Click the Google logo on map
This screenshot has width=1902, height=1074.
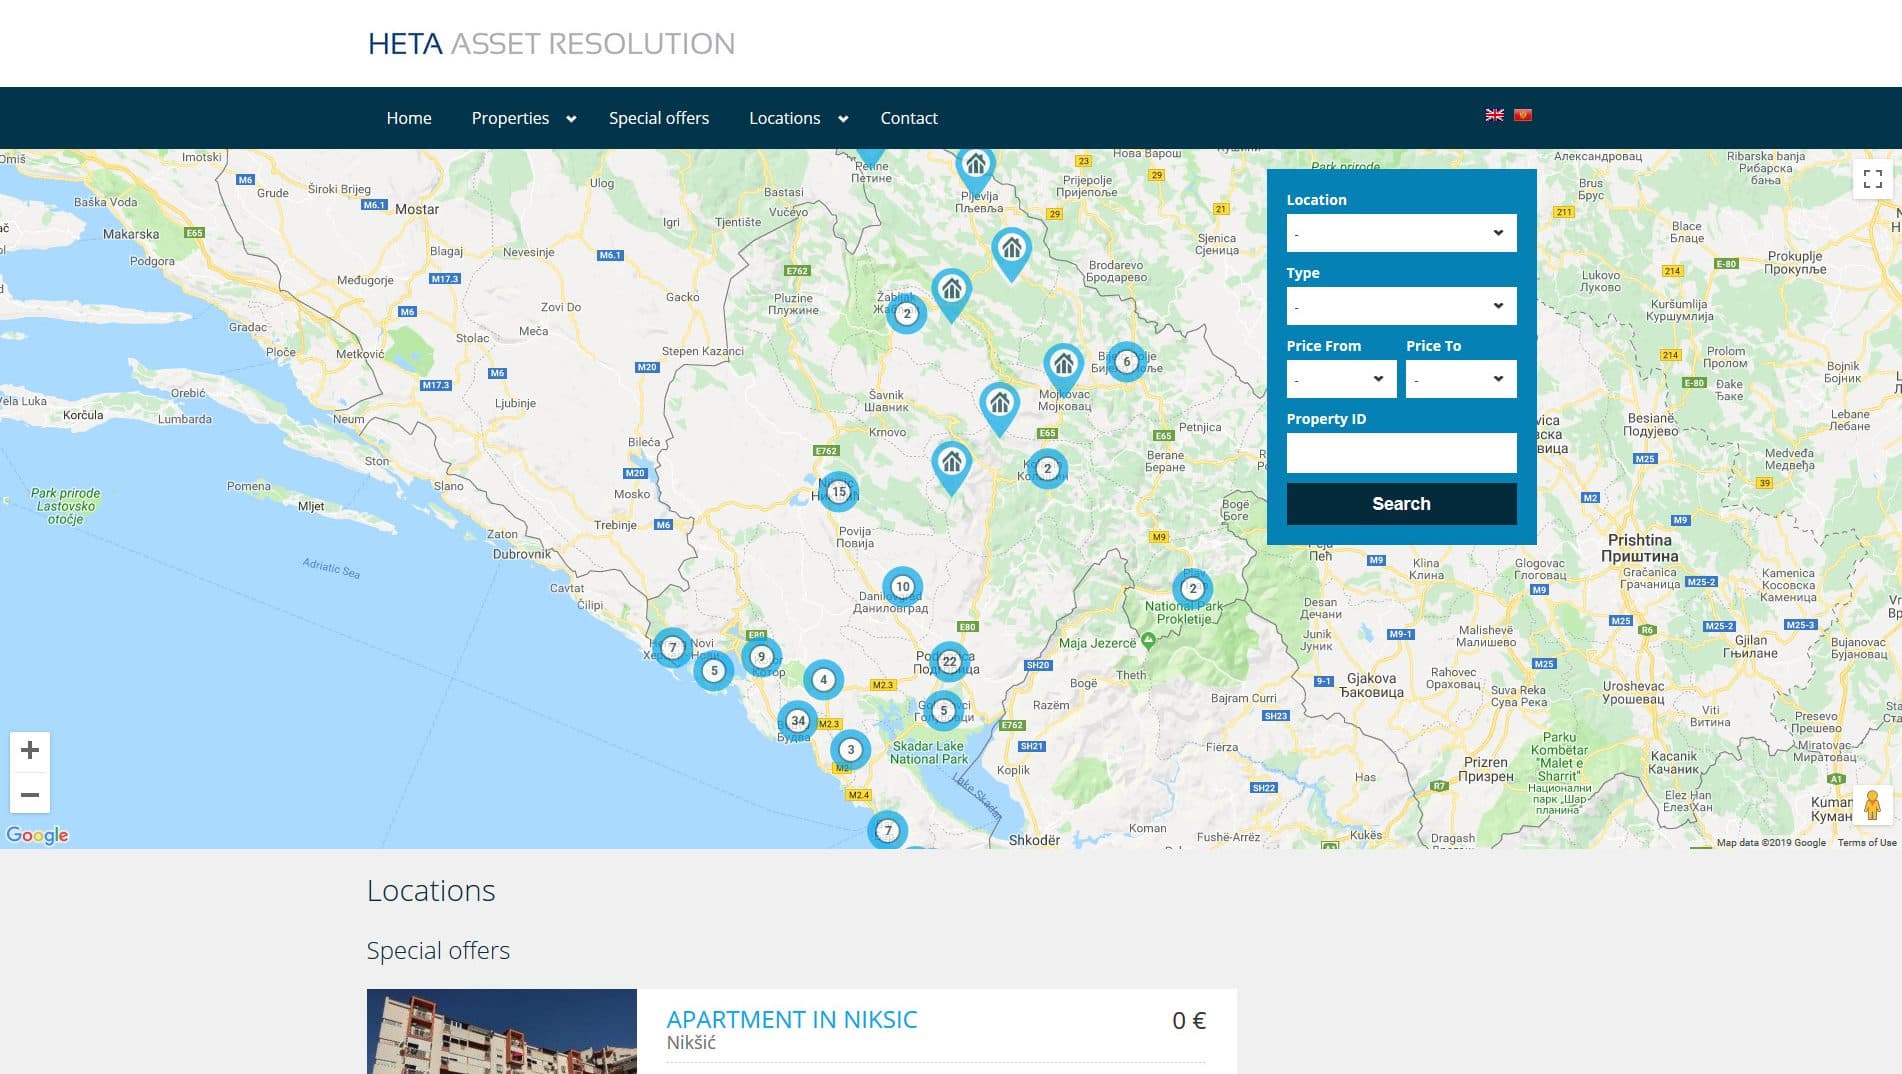point(37,835)
